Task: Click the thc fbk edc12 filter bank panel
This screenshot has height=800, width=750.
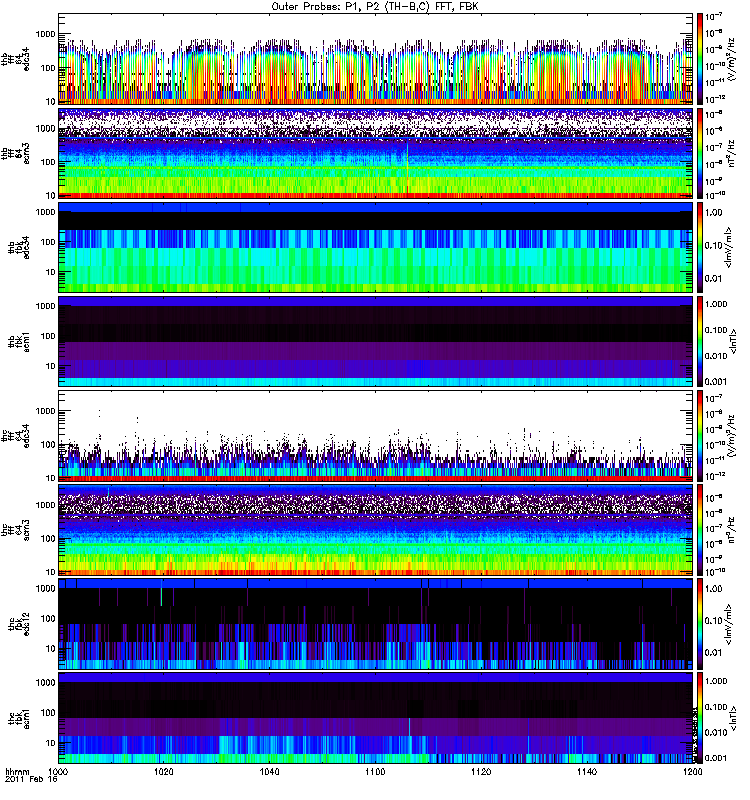Action: [375, 623]
